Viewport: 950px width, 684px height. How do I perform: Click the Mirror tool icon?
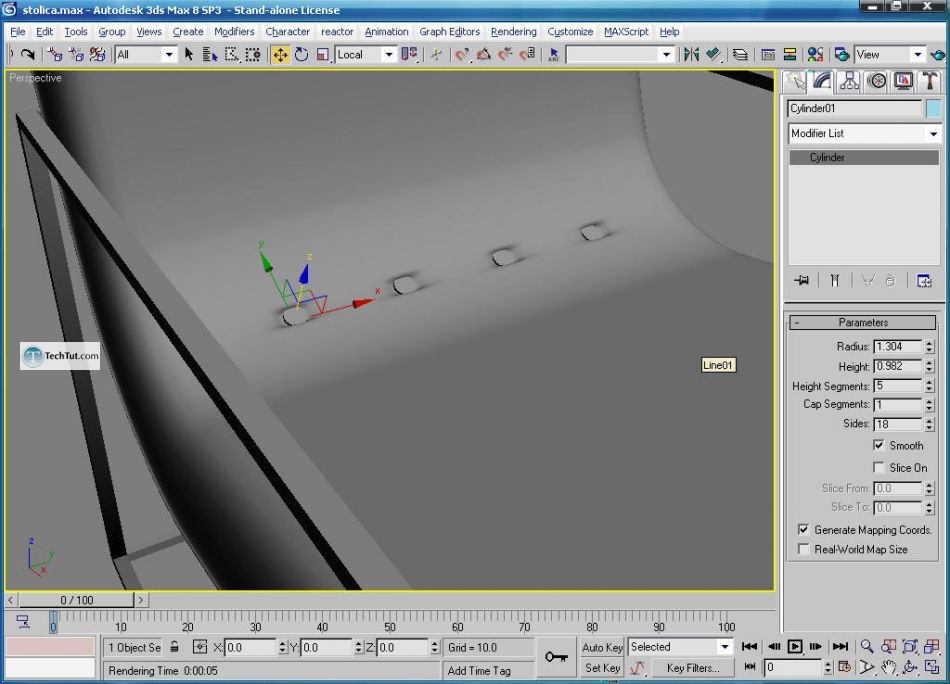point(691,55)
